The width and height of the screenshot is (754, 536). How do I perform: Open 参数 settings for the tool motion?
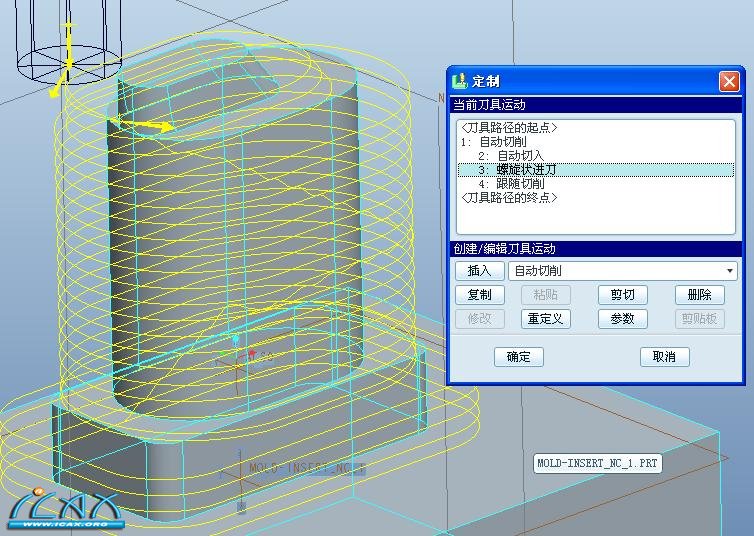pos(623,319)
